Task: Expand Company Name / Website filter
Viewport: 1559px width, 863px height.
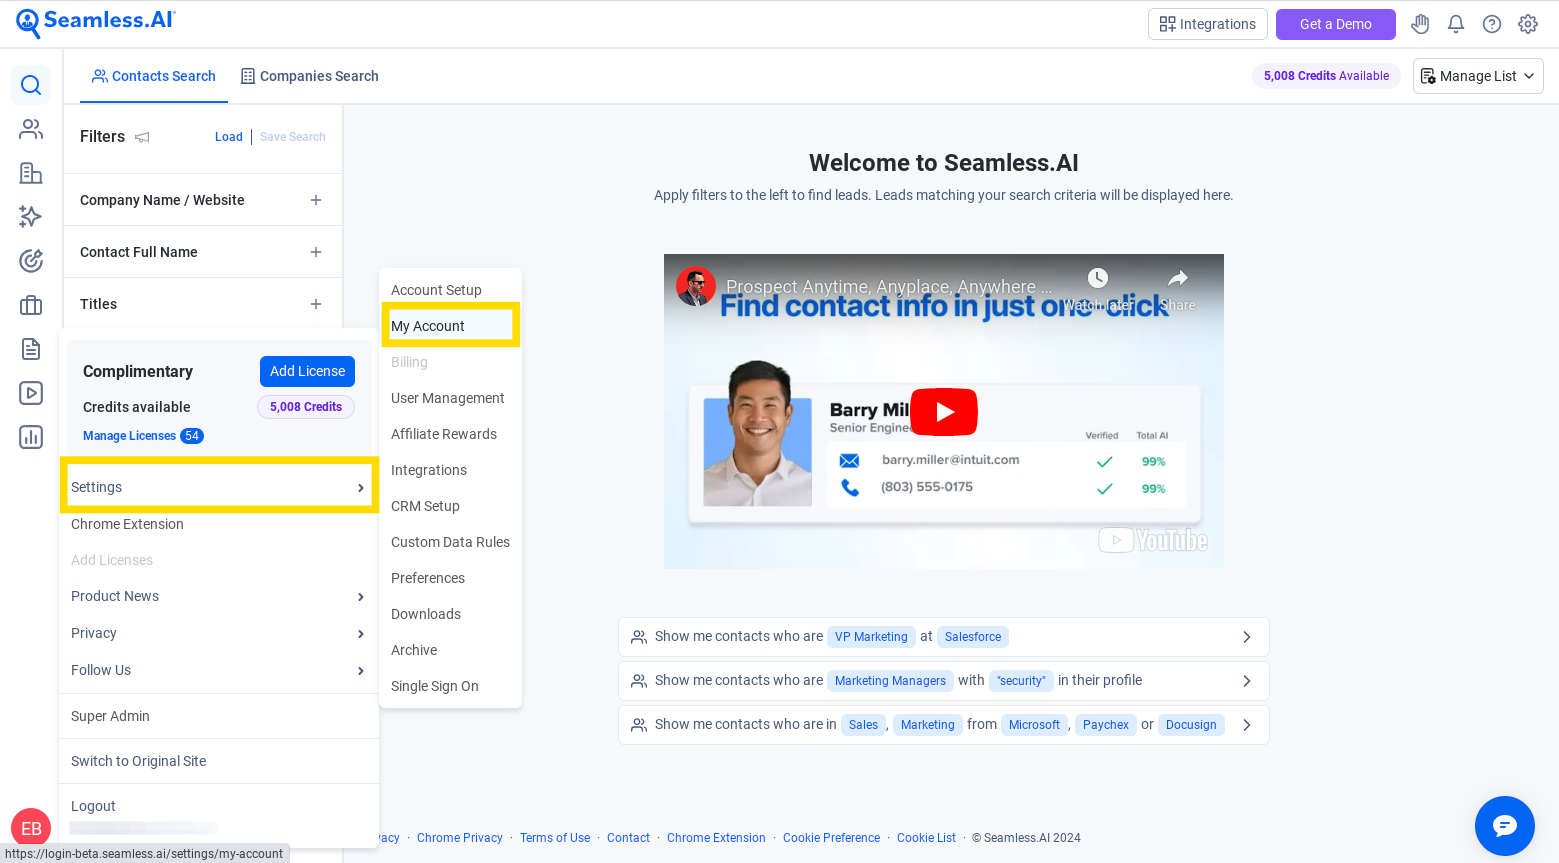Action: (316, 200)
